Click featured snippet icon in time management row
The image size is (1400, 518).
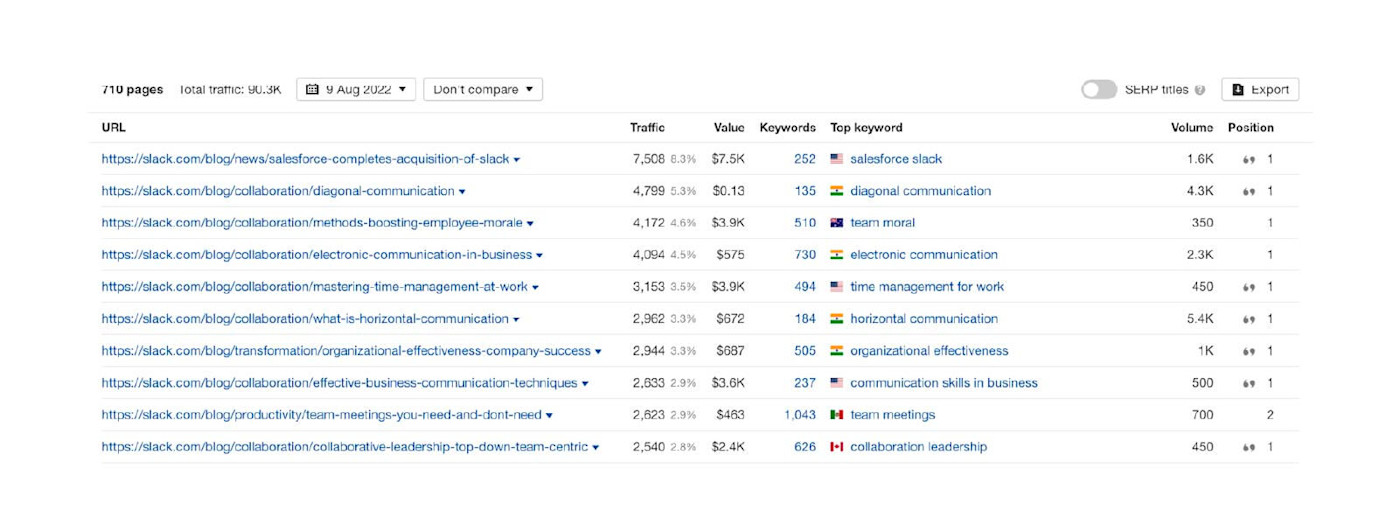[x=1249, y=288]
